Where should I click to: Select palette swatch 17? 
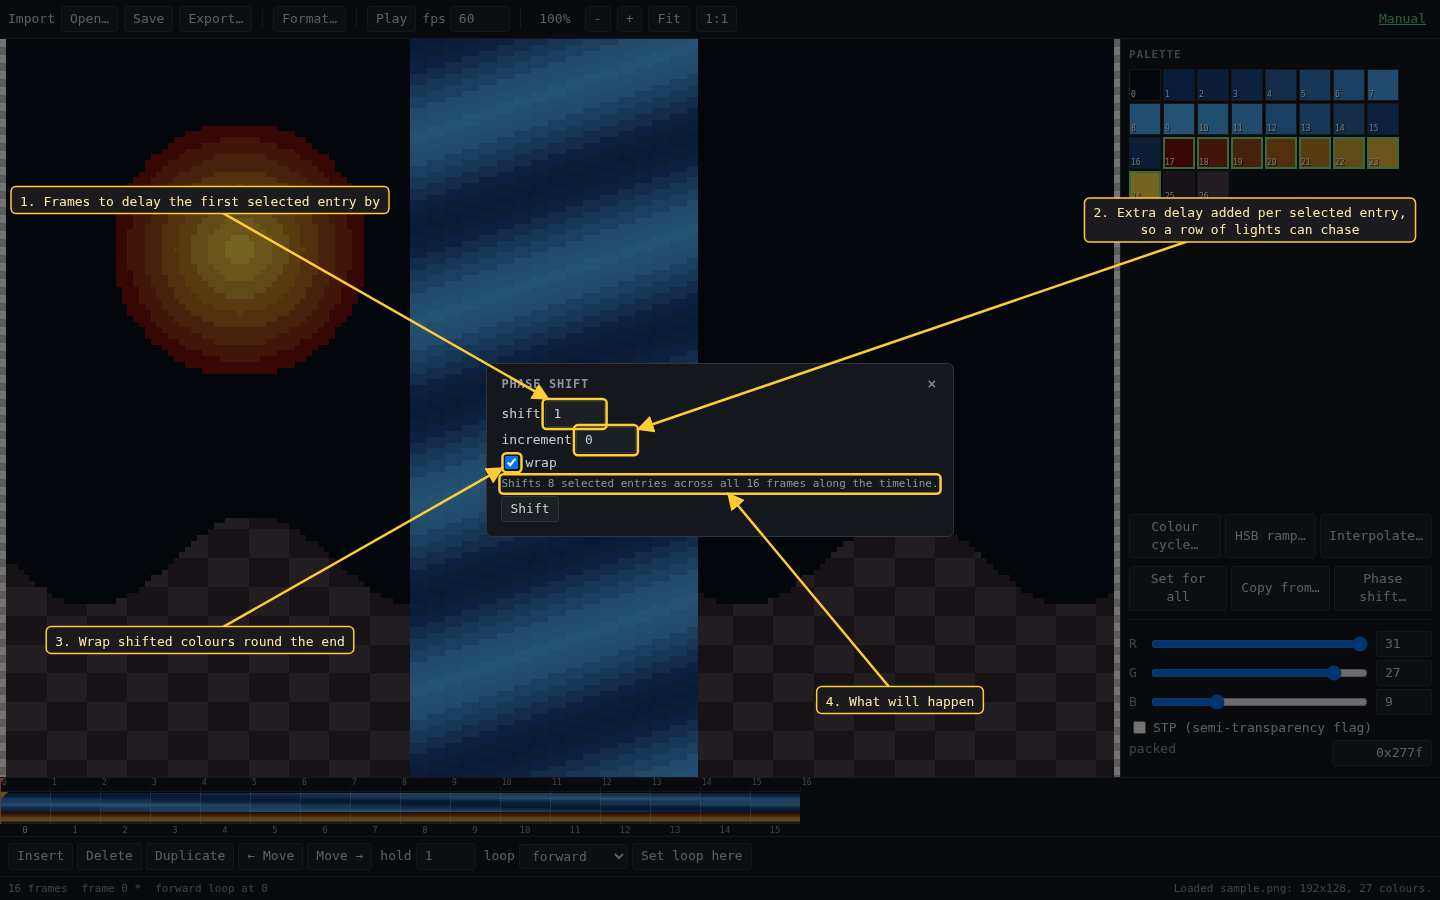[x=1179, y=153]
